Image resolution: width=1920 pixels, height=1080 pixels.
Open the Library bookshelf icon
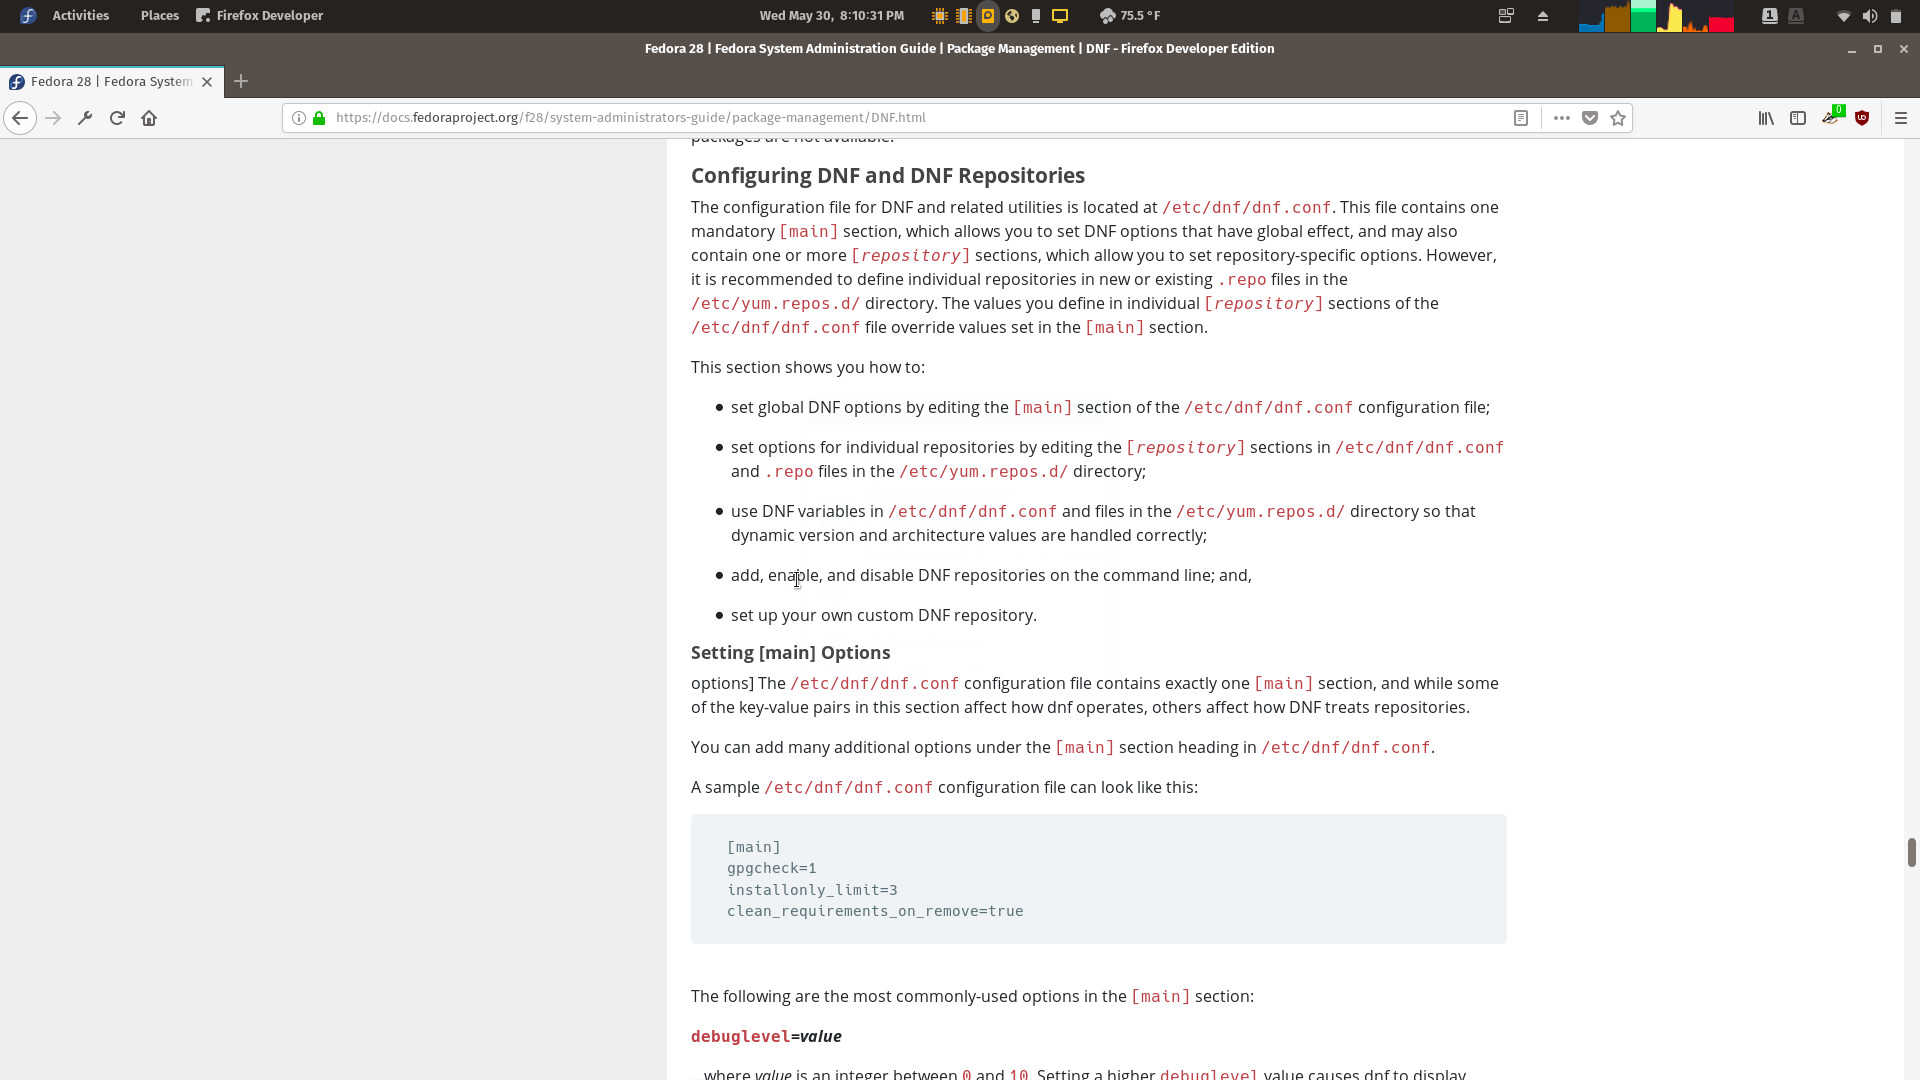(1766, 118)
